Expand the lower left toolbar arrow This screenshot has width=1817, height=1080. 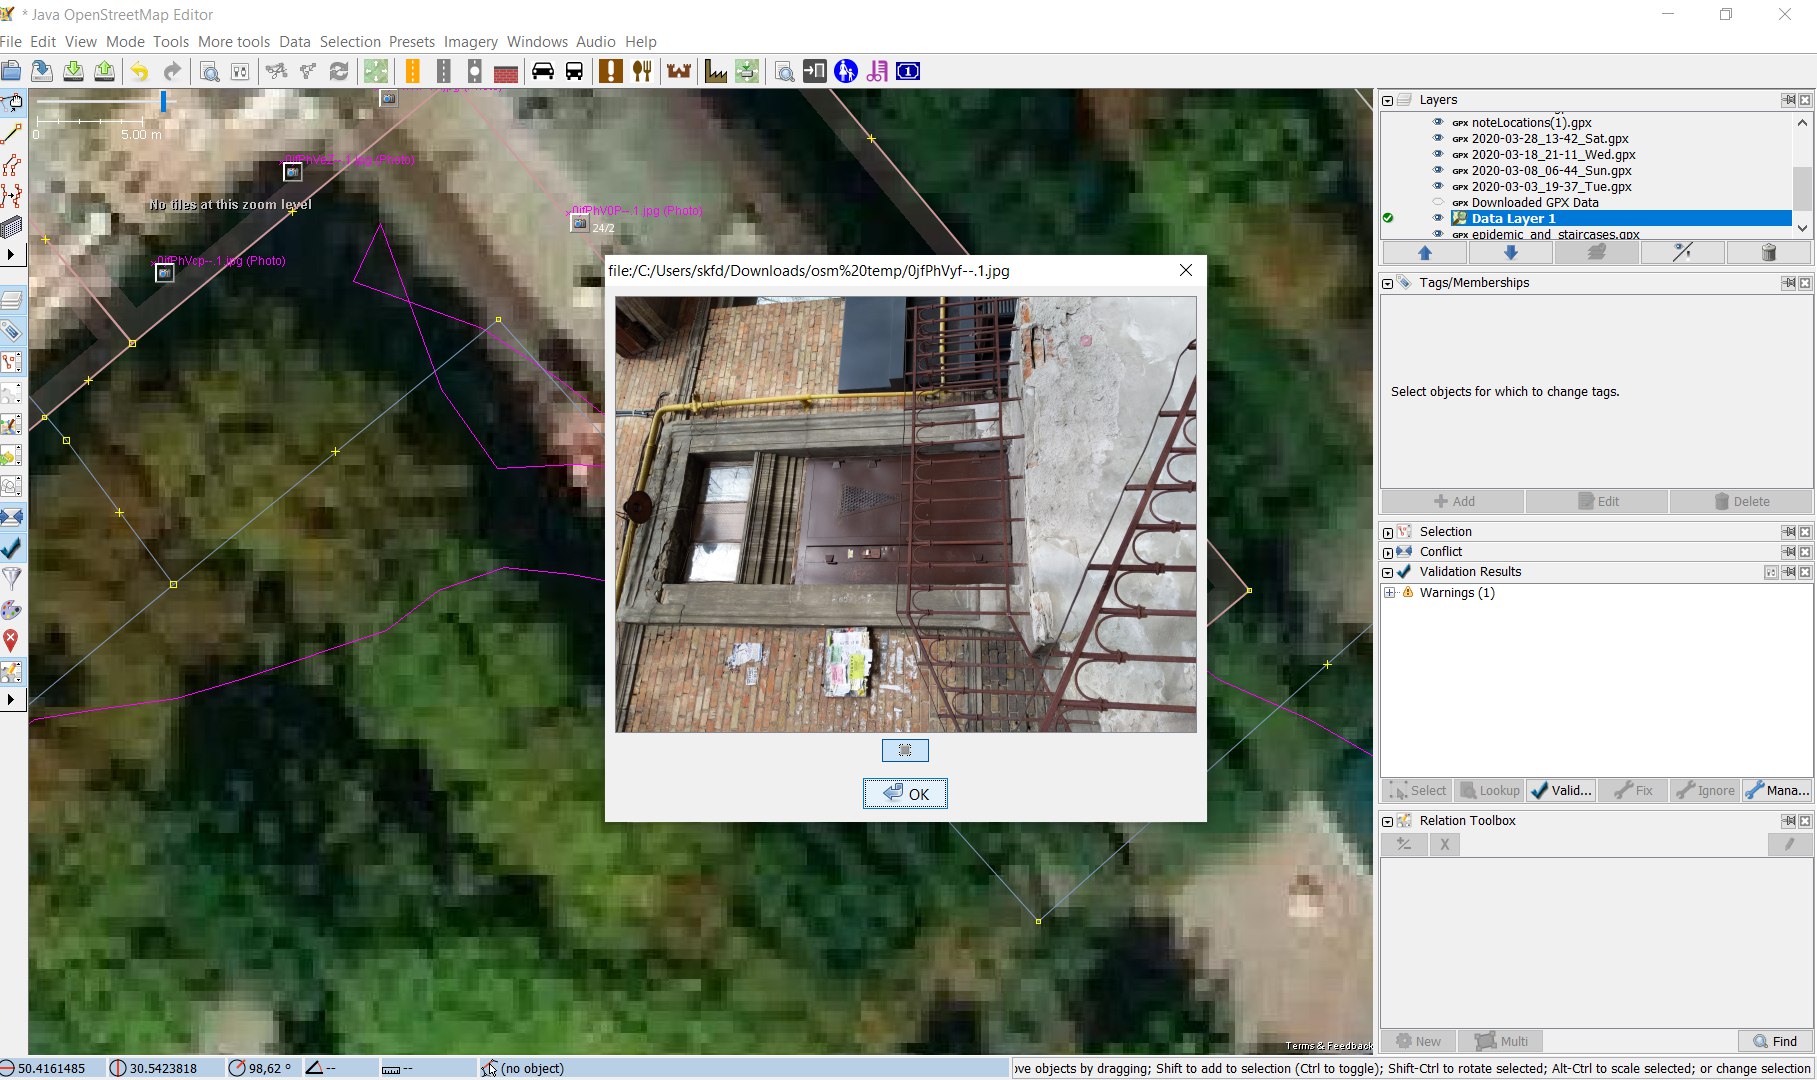11,699
